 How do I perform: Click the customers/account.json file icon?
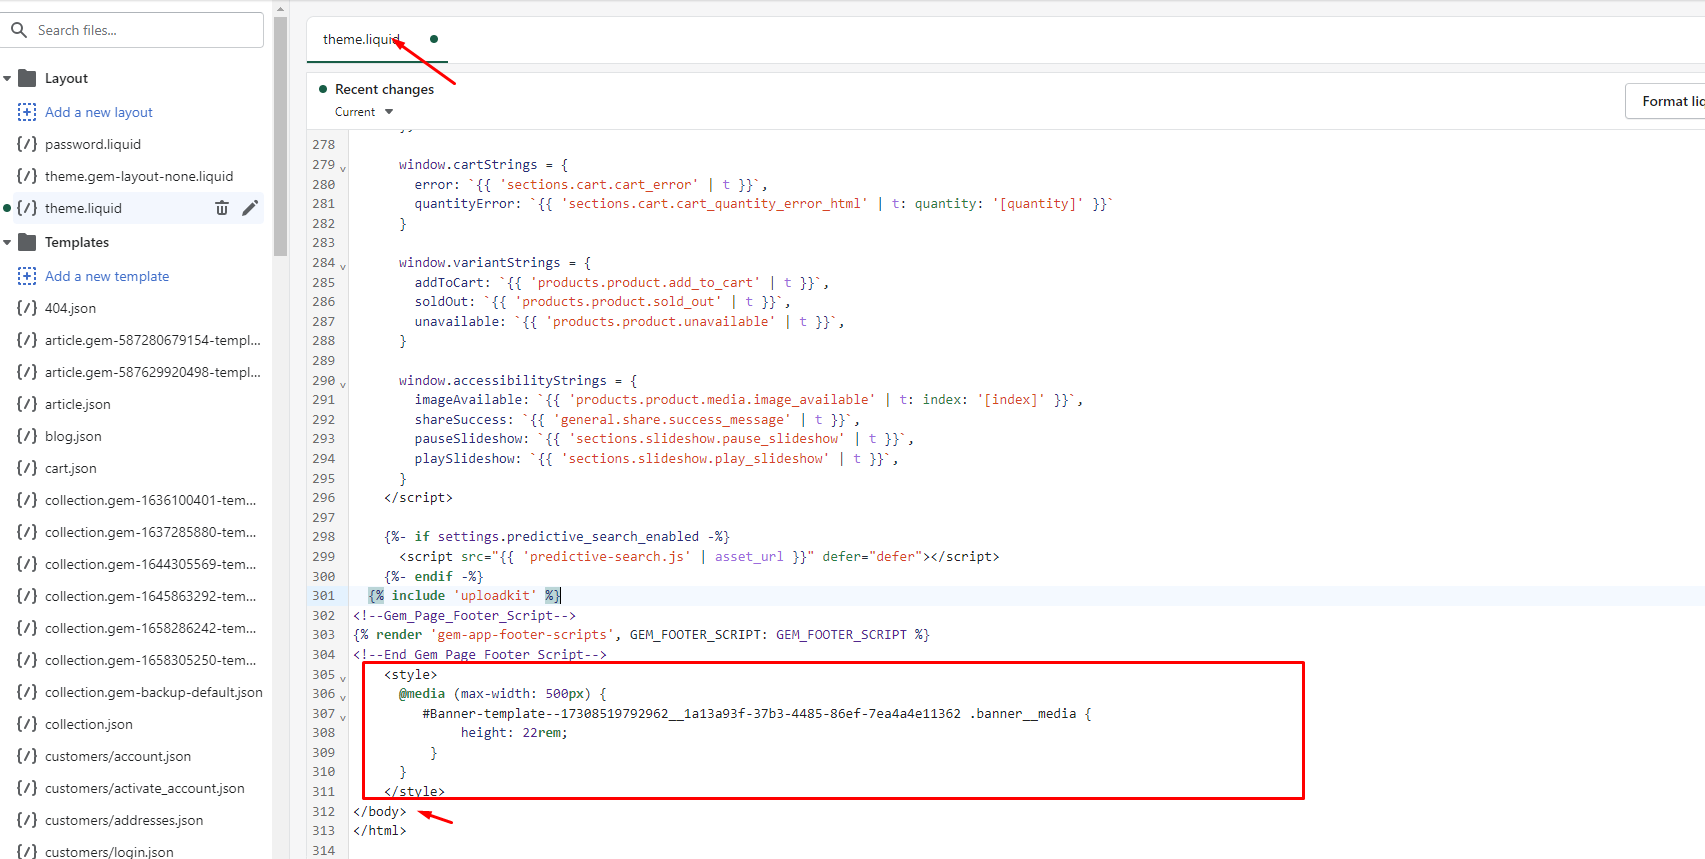point(27,756)
